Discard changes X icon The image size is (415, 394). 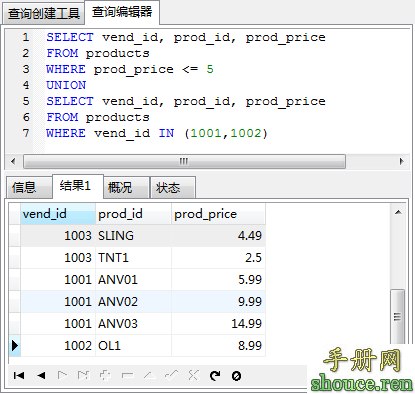coord(193,375)
